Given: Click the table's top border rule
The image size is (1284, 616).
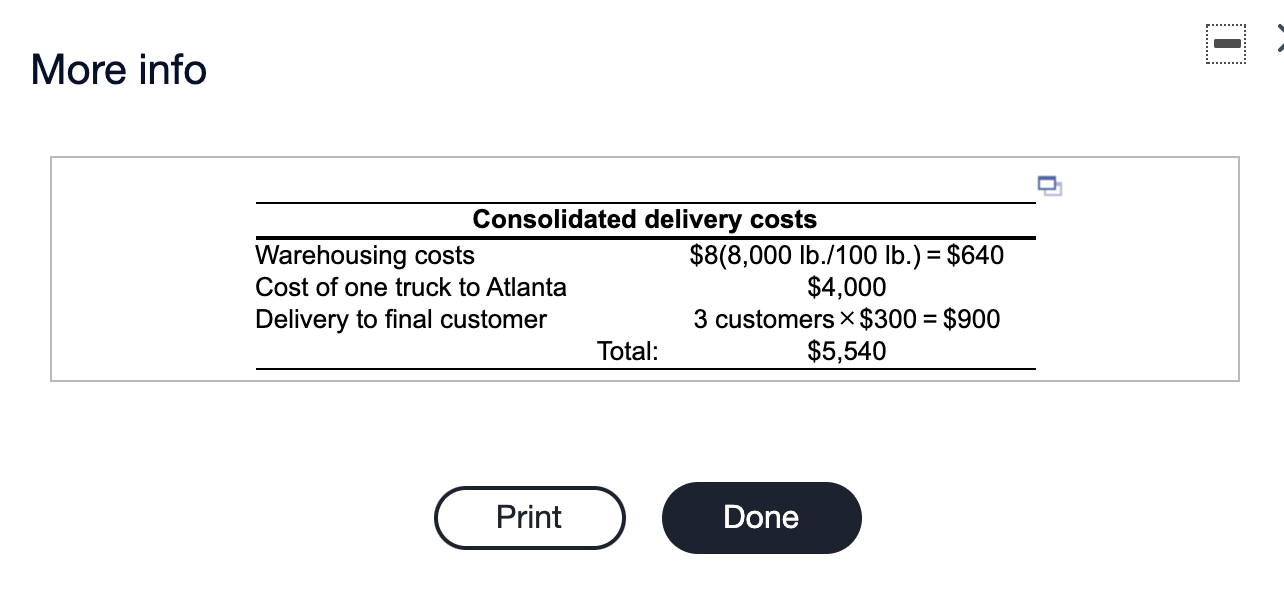Looking at the screenshot, I should 645,202.
